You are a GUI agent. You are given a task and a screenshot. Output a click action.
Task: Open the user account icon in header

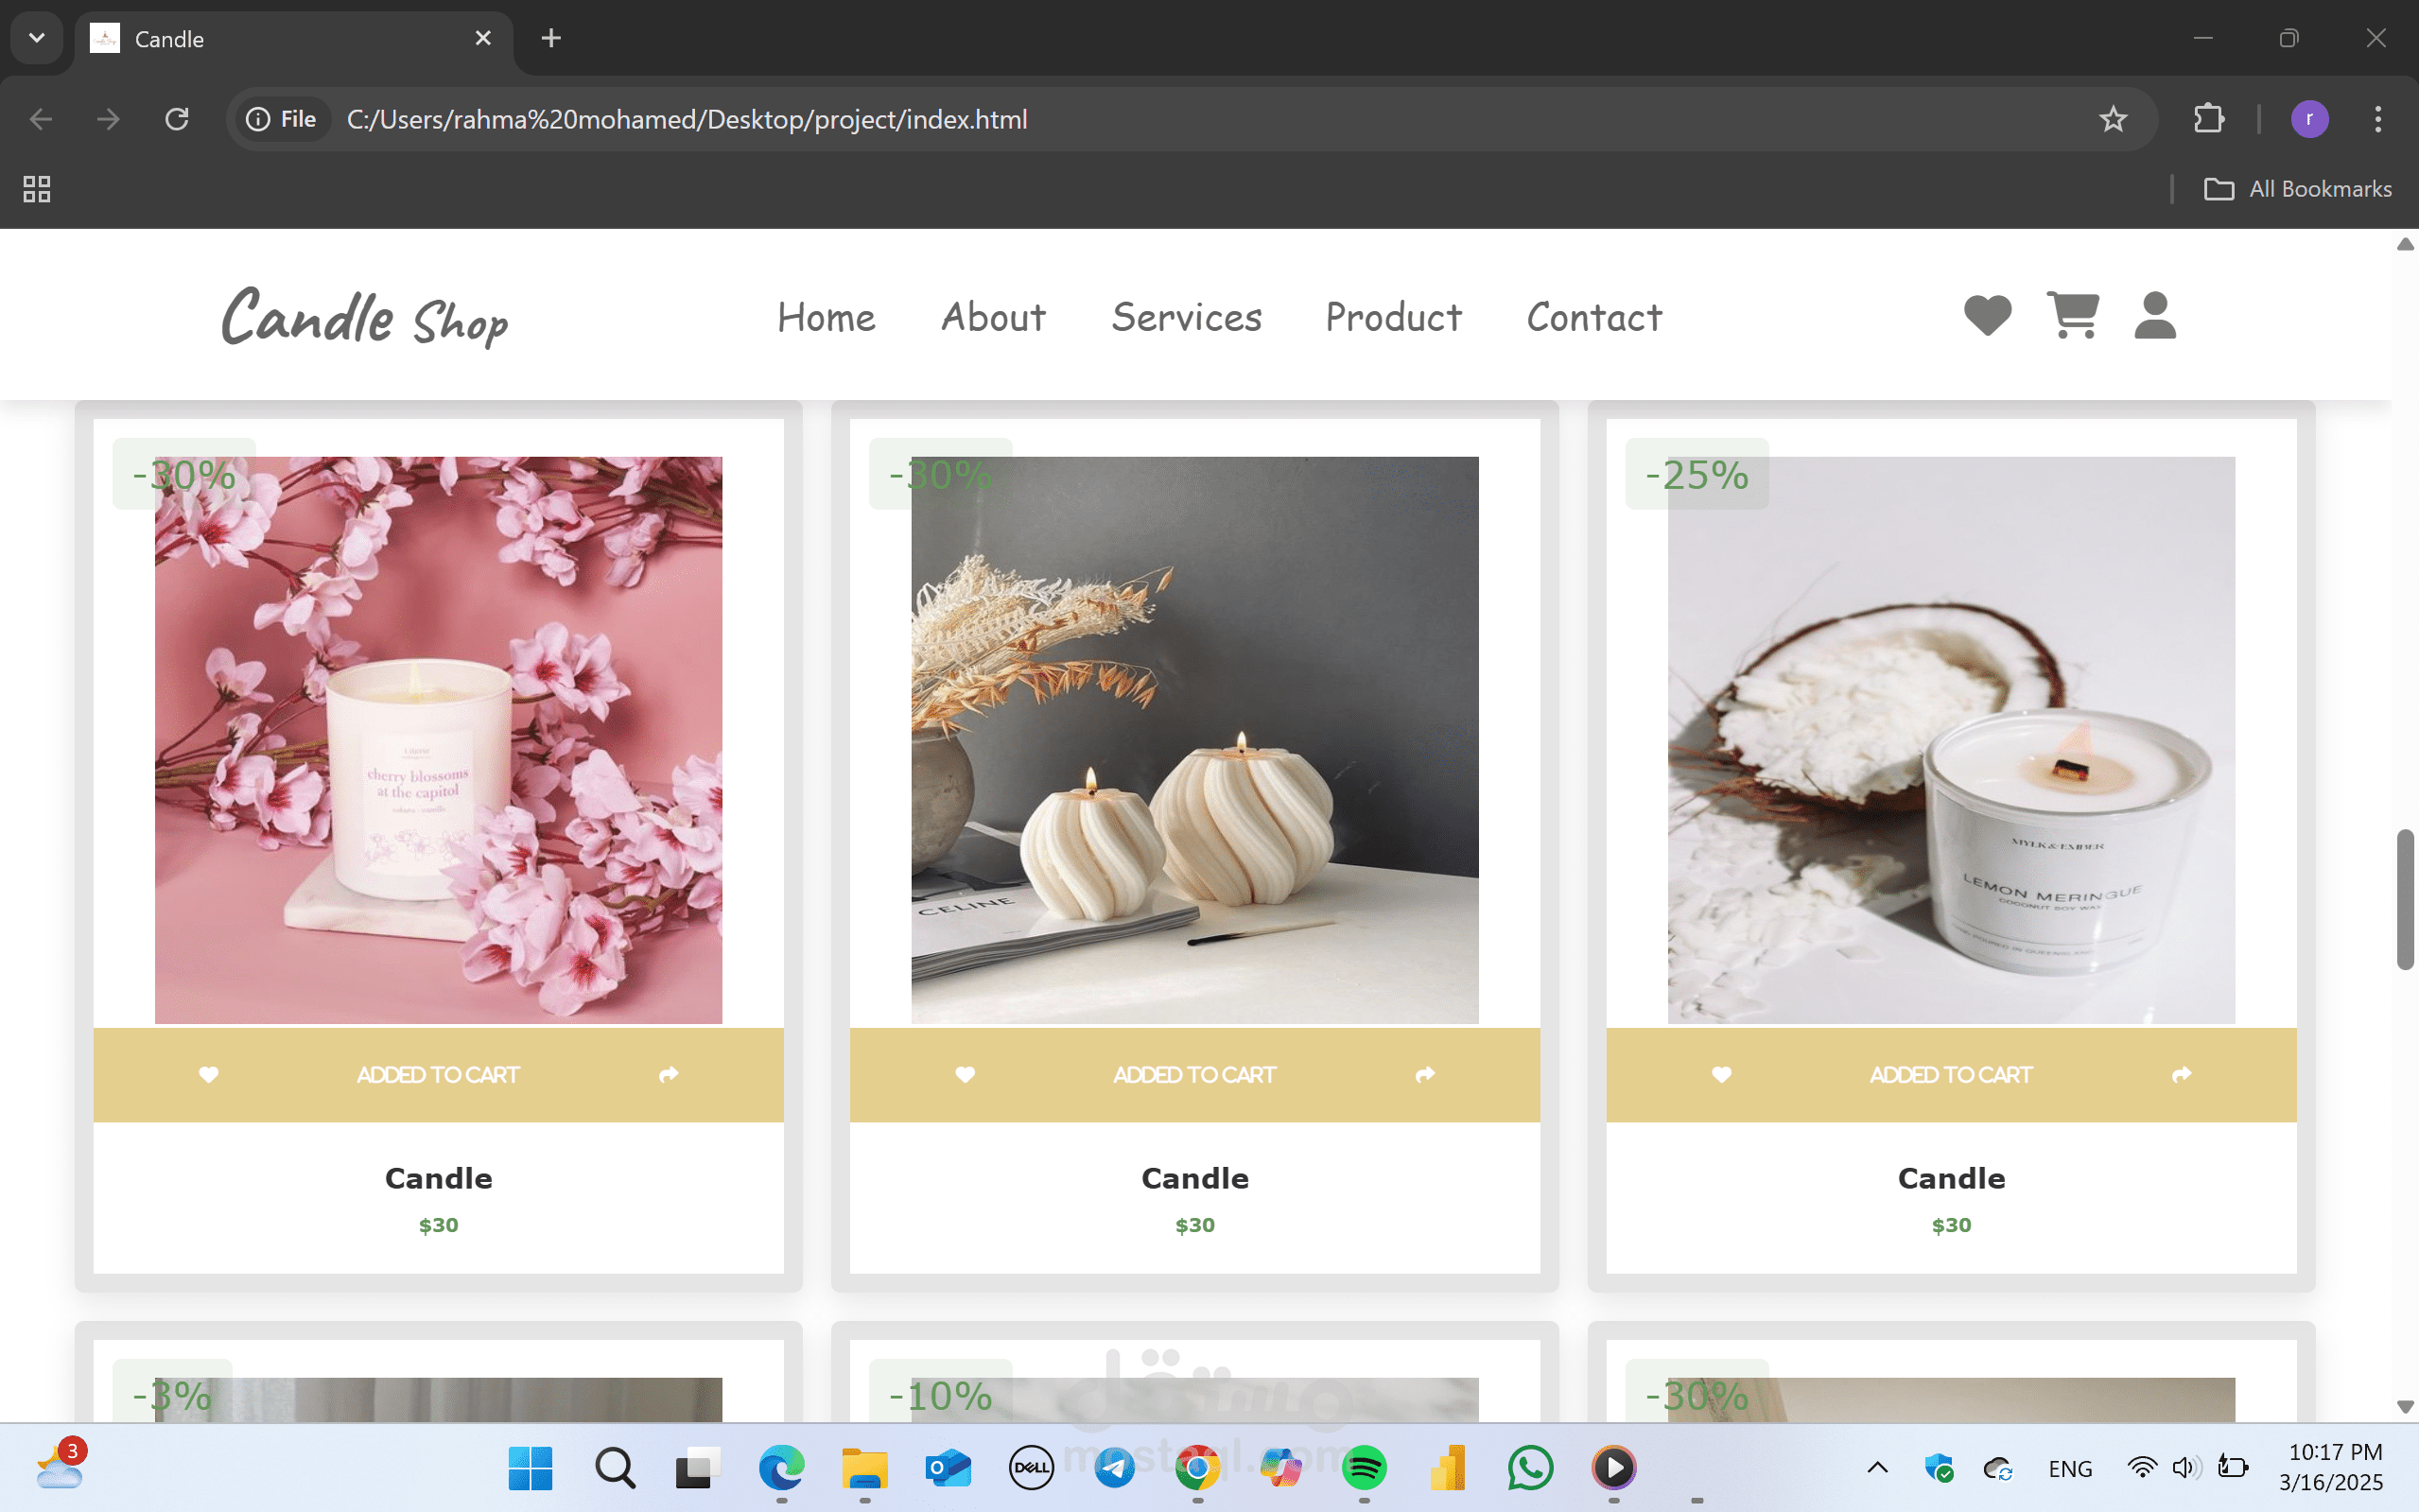click(x=2154, y=316)
